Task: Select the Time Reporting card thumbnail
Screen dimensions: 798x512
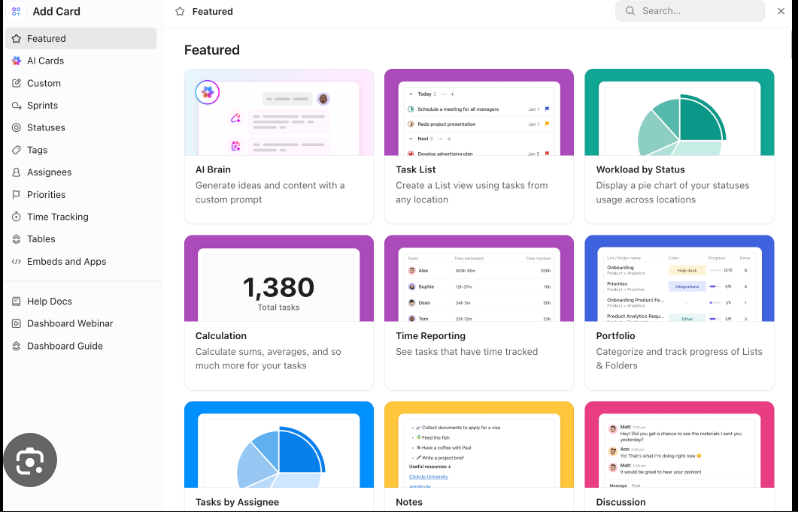Action: [479, 278]
